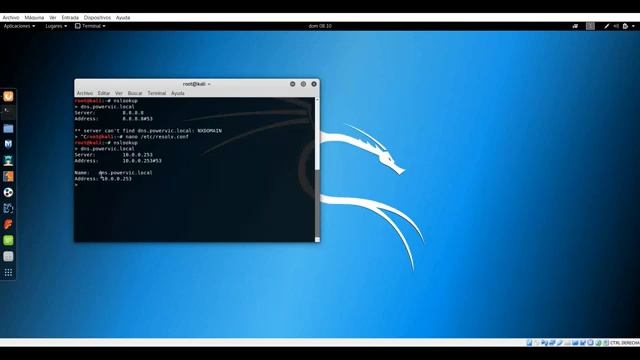Click the optical drive status icon
The width and height of the screenshot is (640, 360).
[x=537, y=343]
